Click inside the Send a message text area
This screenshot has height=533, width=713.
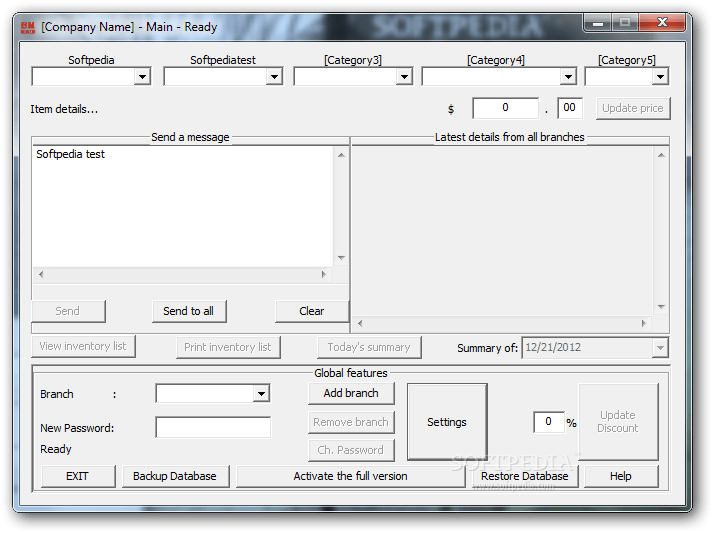(183, 207)
